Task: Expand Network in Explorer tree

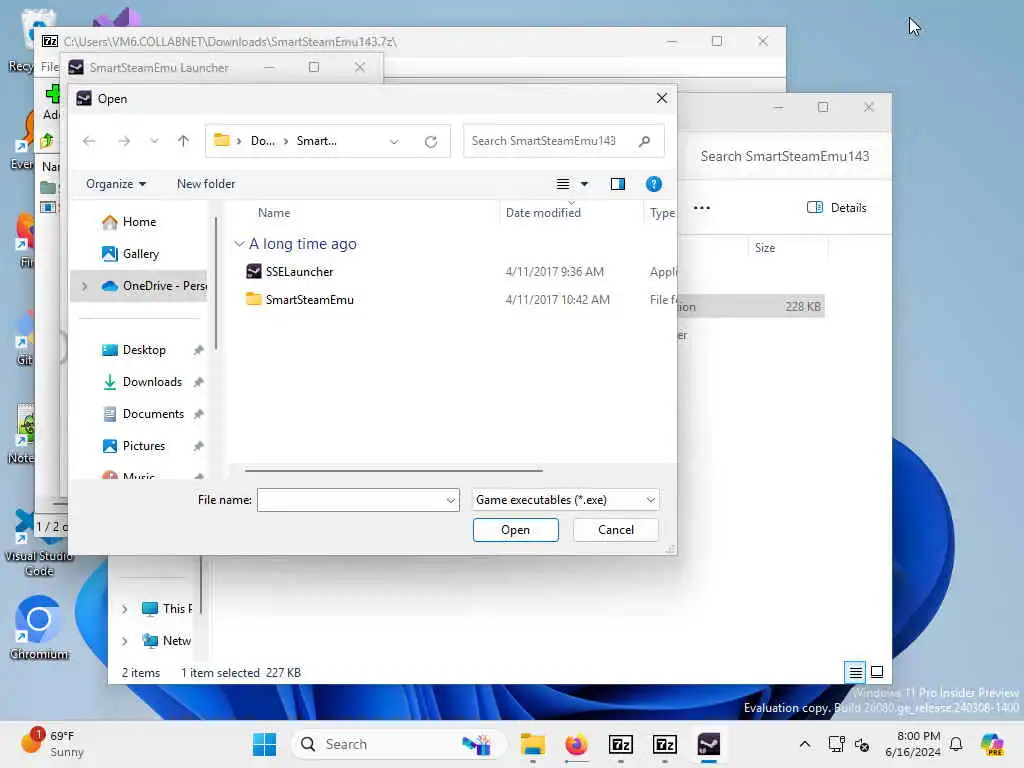Action: tap(125, 641)
